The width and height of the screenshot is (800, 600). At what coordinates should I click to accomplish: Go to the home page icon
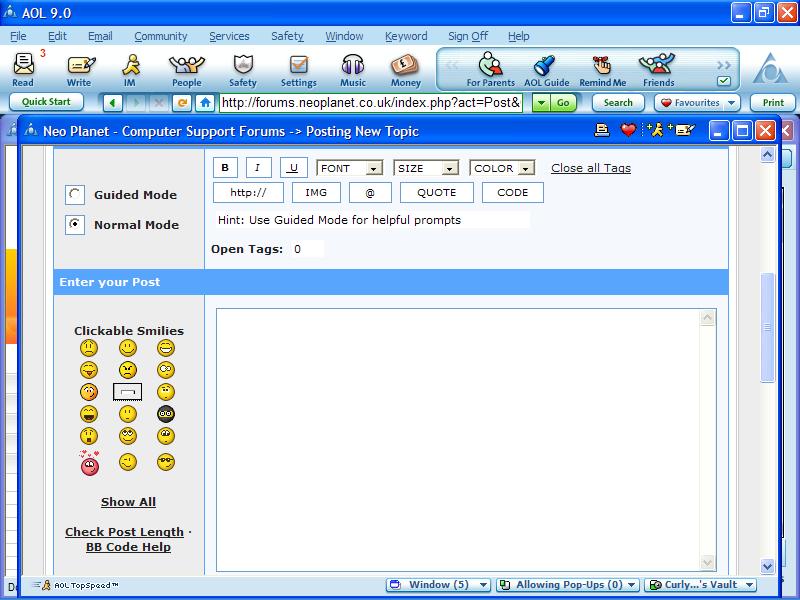pos(205,103)
